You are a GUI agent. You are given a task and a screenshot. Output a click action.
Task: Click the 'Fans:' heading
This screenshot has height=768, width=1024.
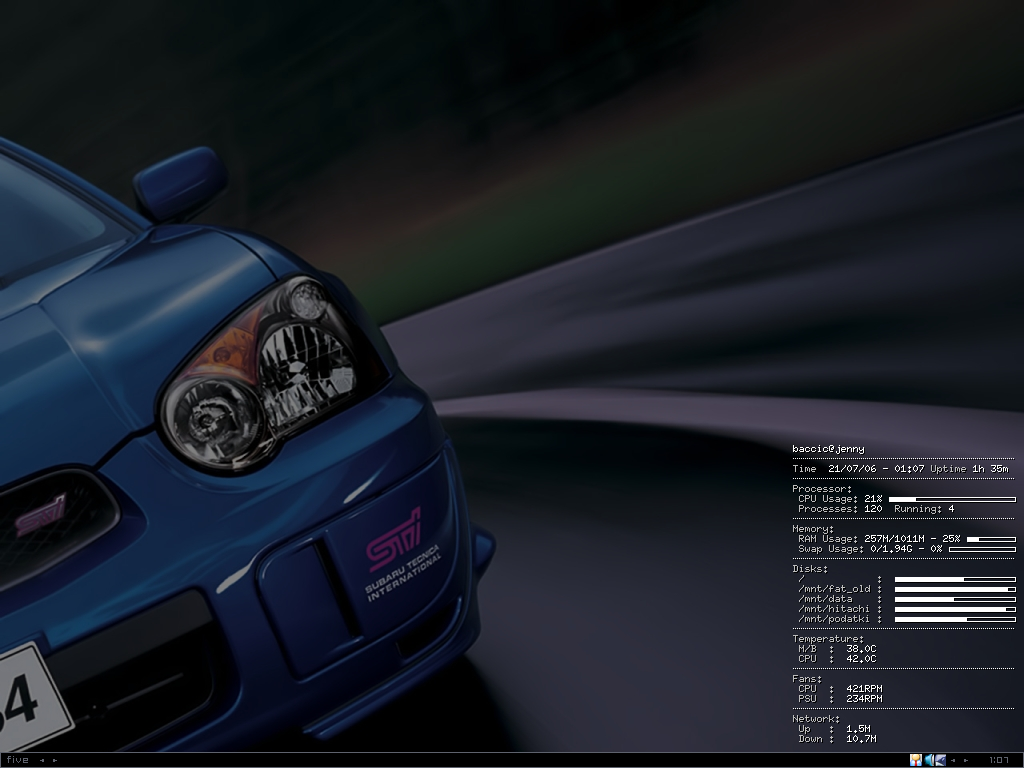pos(807,679)
